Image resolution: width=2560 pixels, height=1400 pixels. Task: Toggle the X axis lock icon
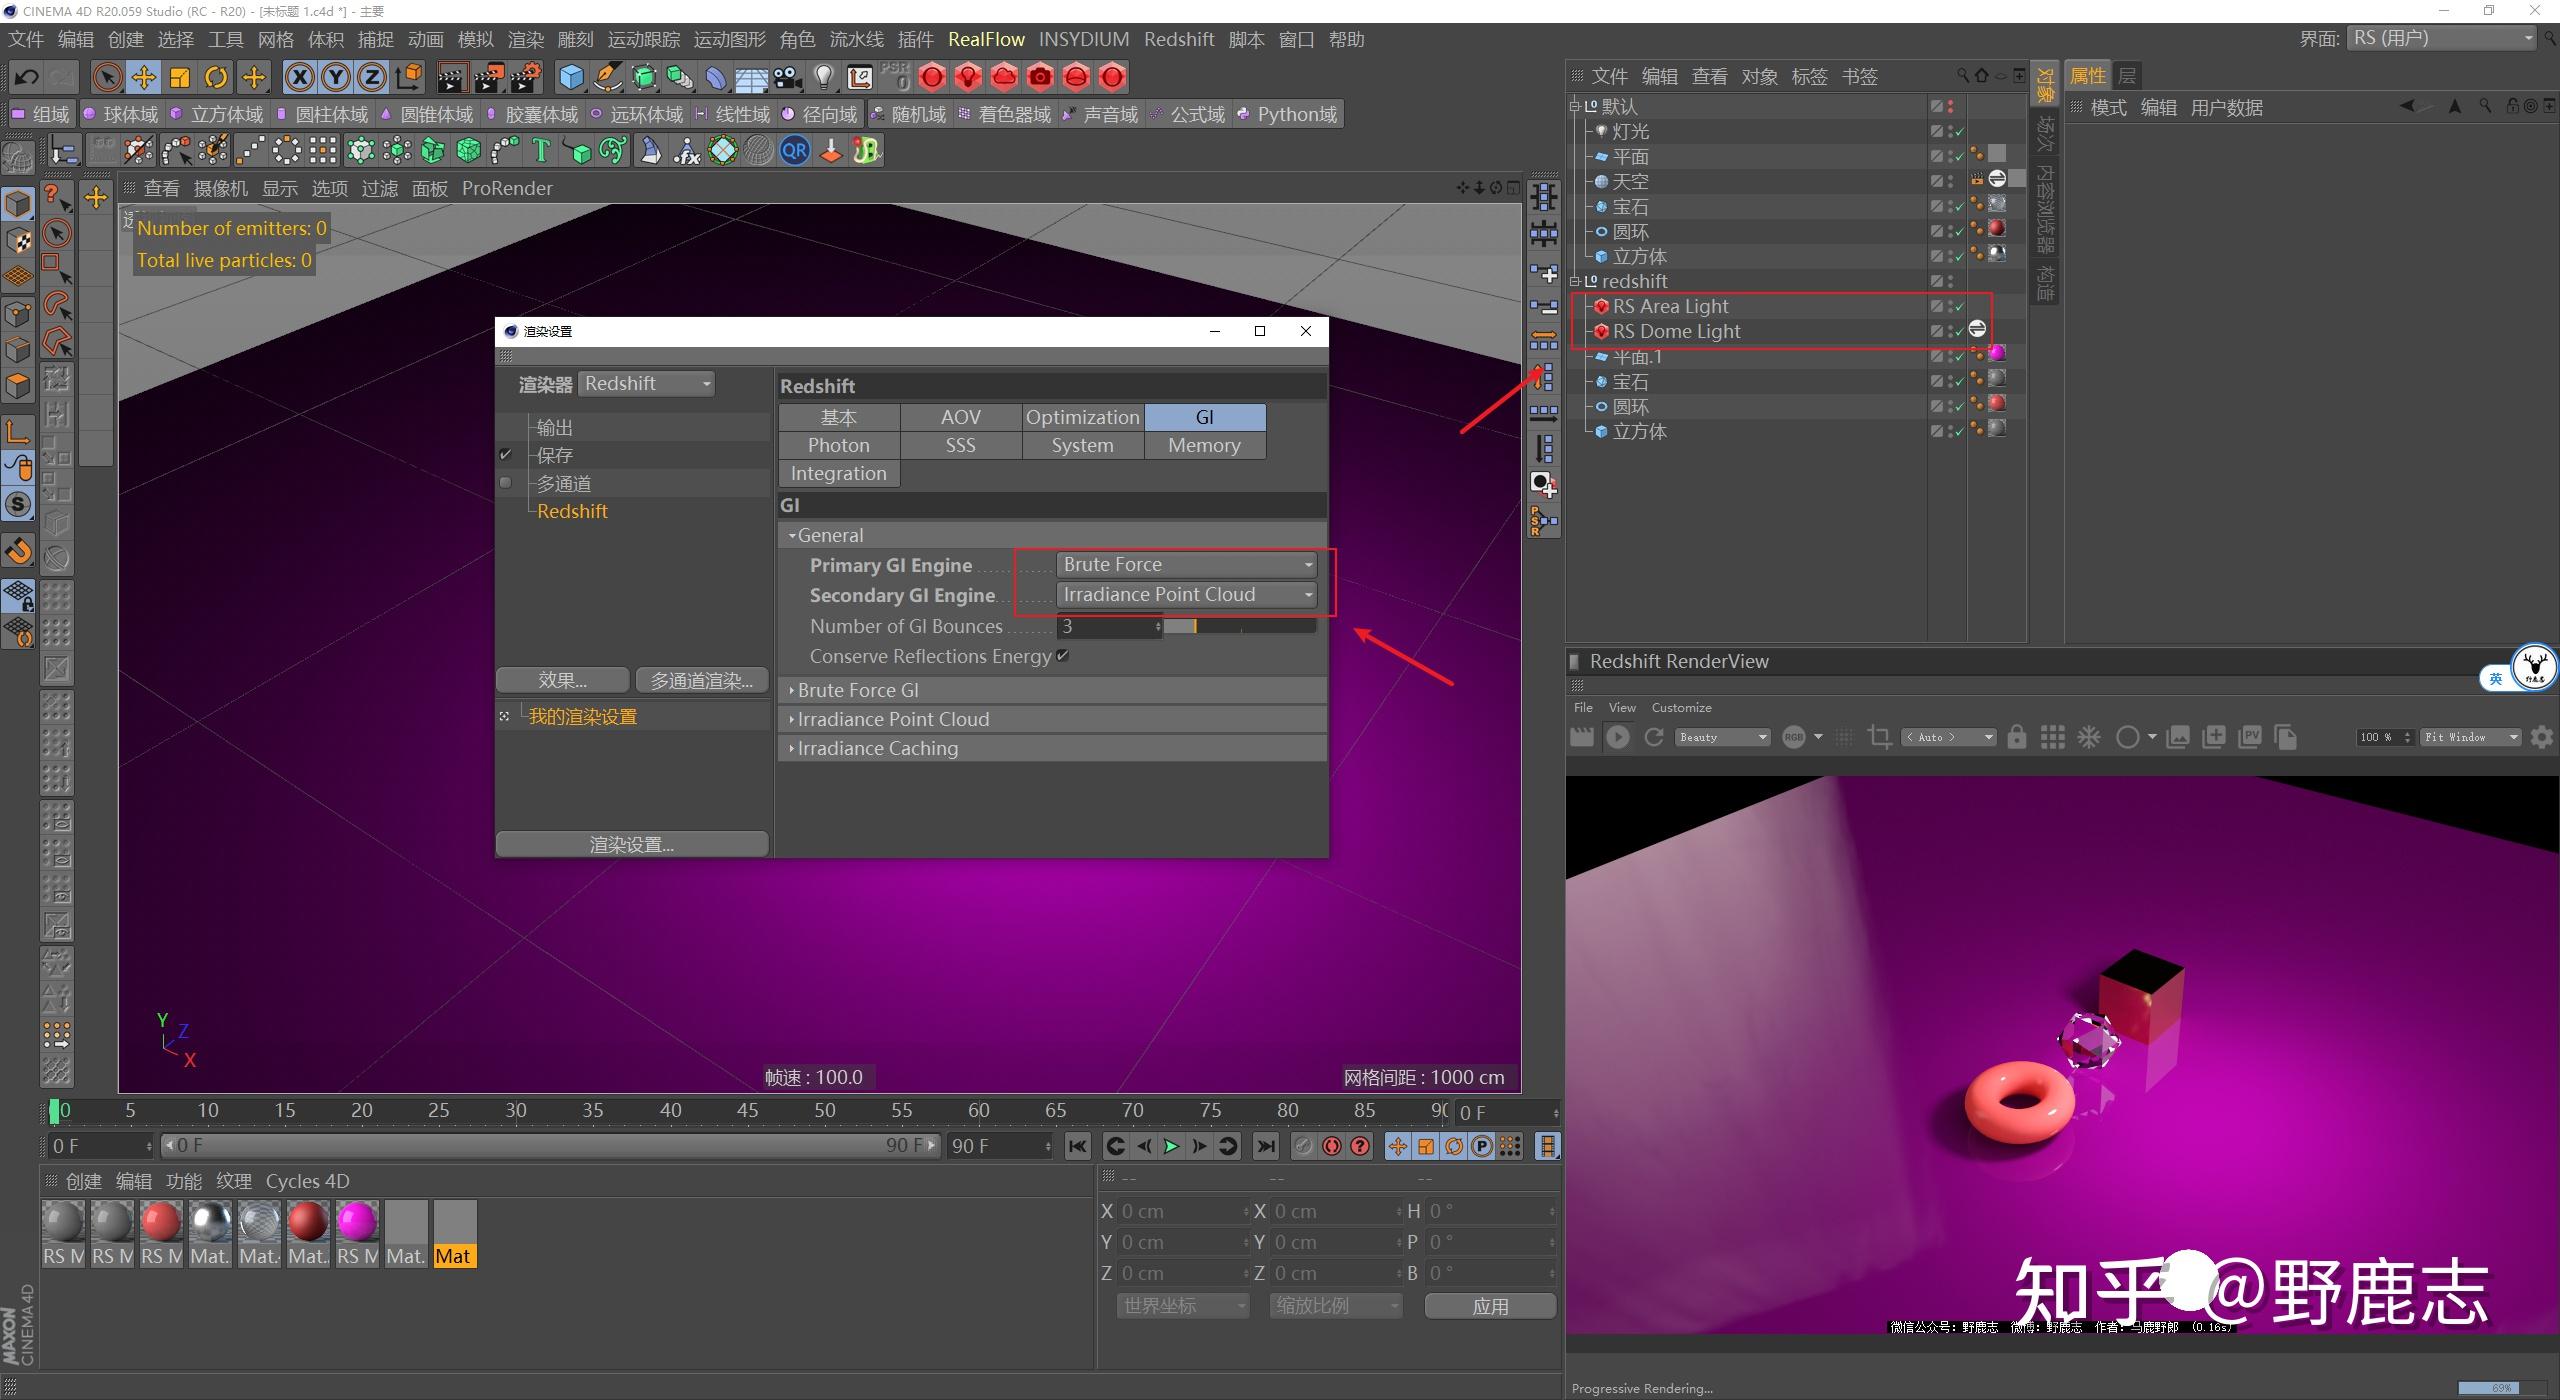point(299,77)
